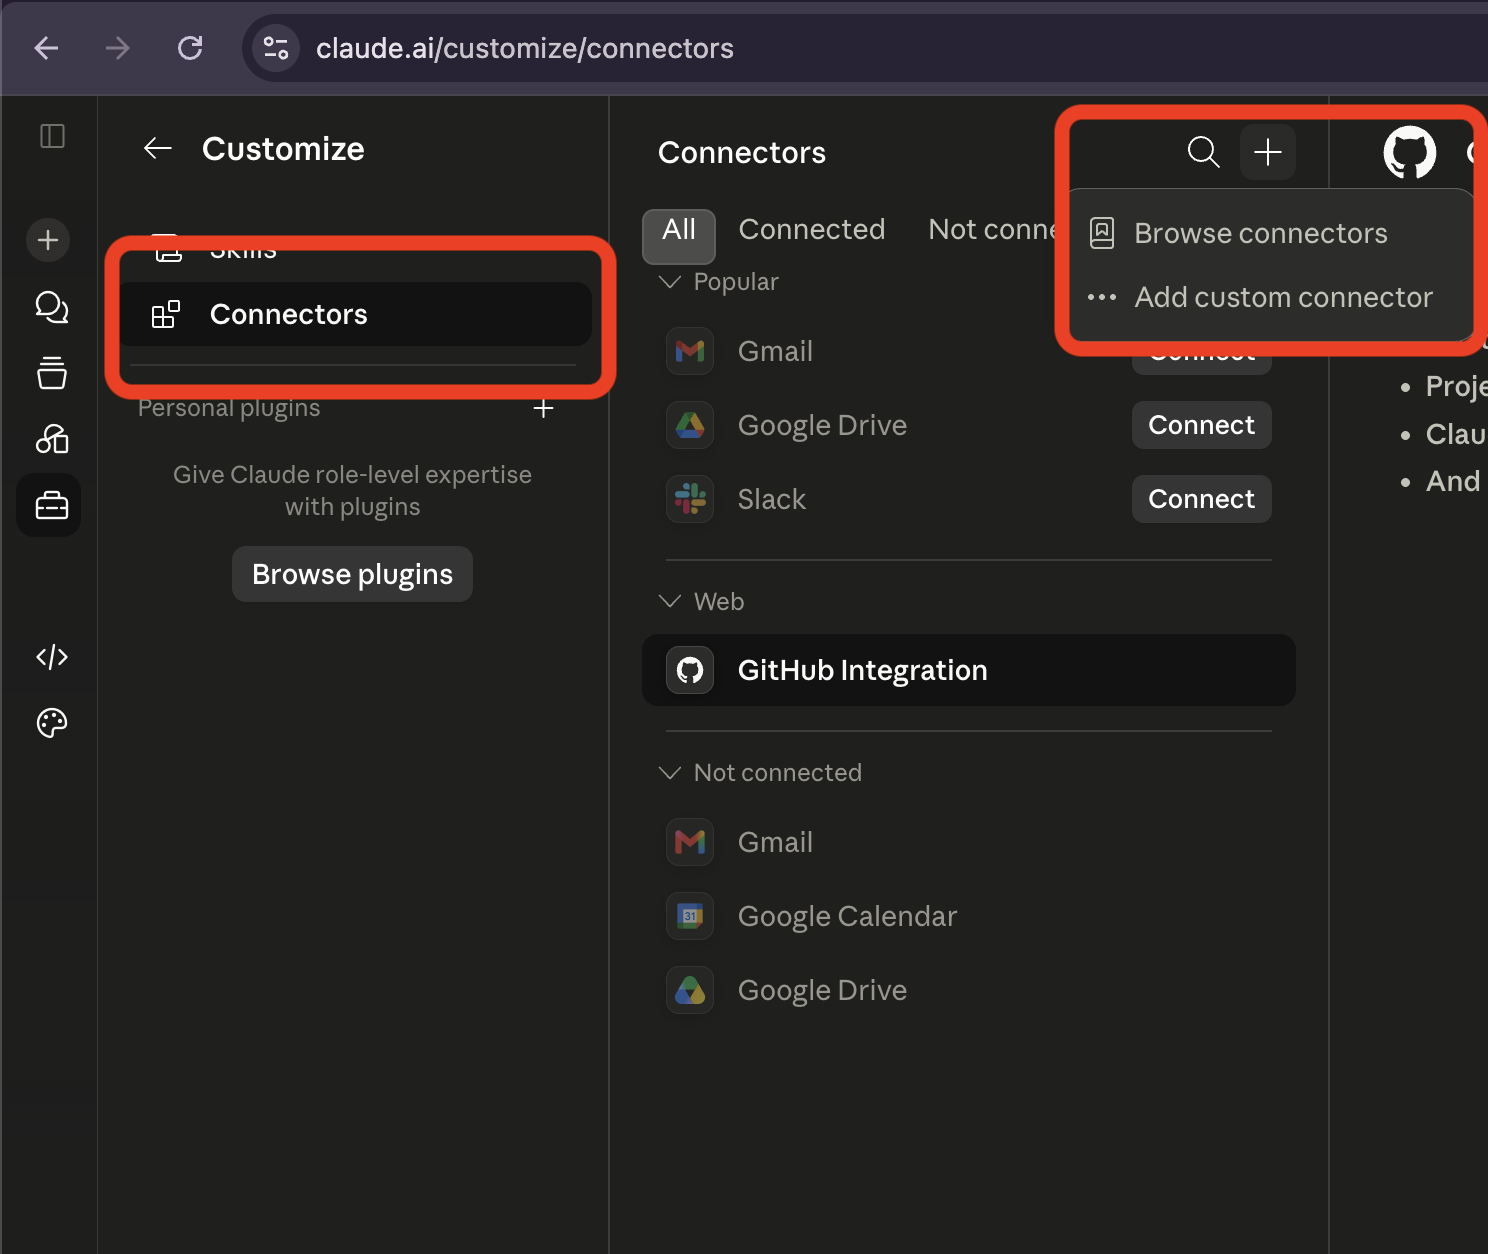Click the Google Calendar icon
This screenshot has width=1488, height=1254.
[690, 916]
